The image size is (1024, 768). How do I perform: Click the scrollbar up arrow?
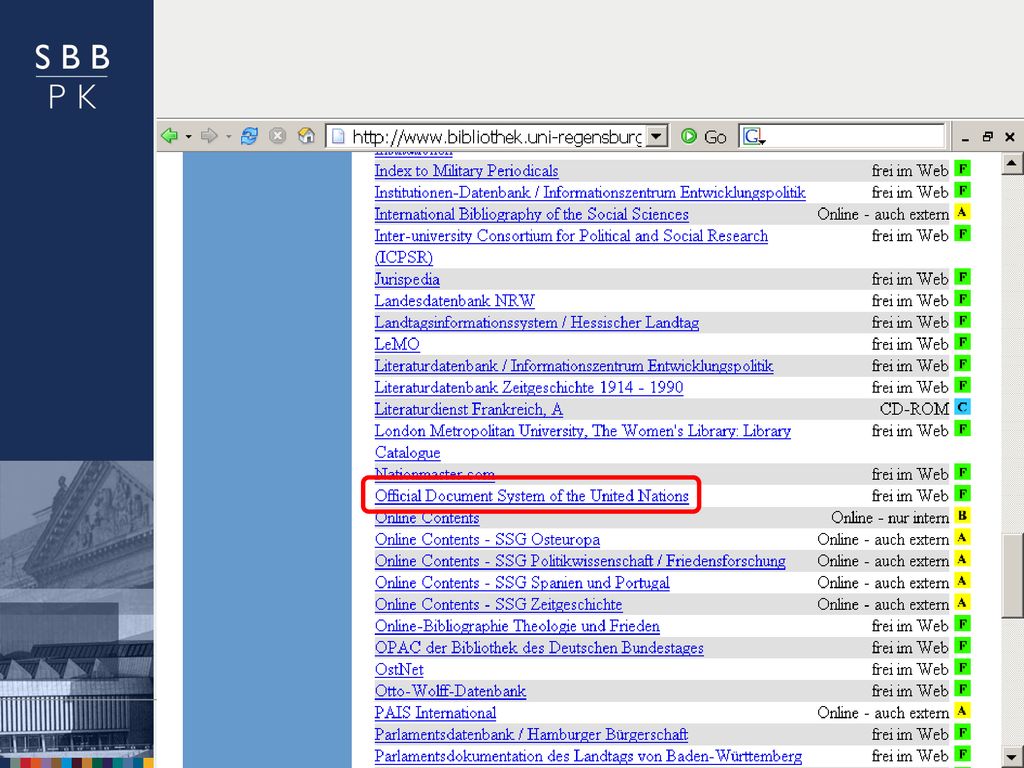tap(1012, 163)
